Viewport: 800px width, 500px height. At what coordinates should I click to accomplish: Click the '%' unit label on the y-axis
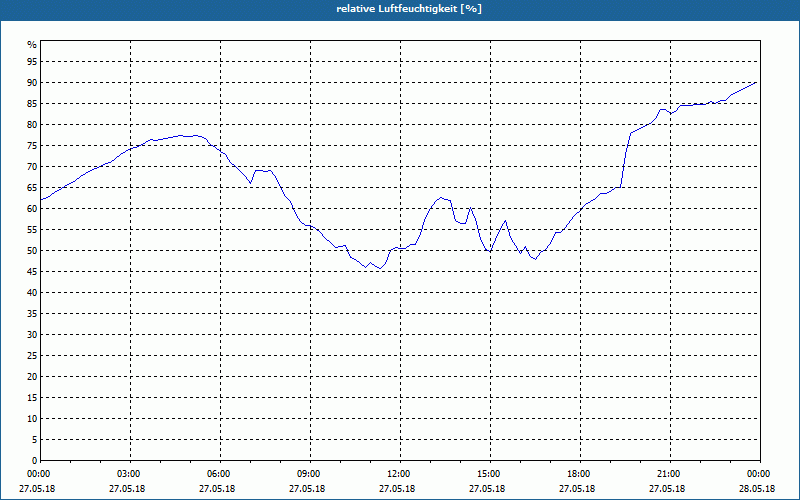click(x=32, y=45)
